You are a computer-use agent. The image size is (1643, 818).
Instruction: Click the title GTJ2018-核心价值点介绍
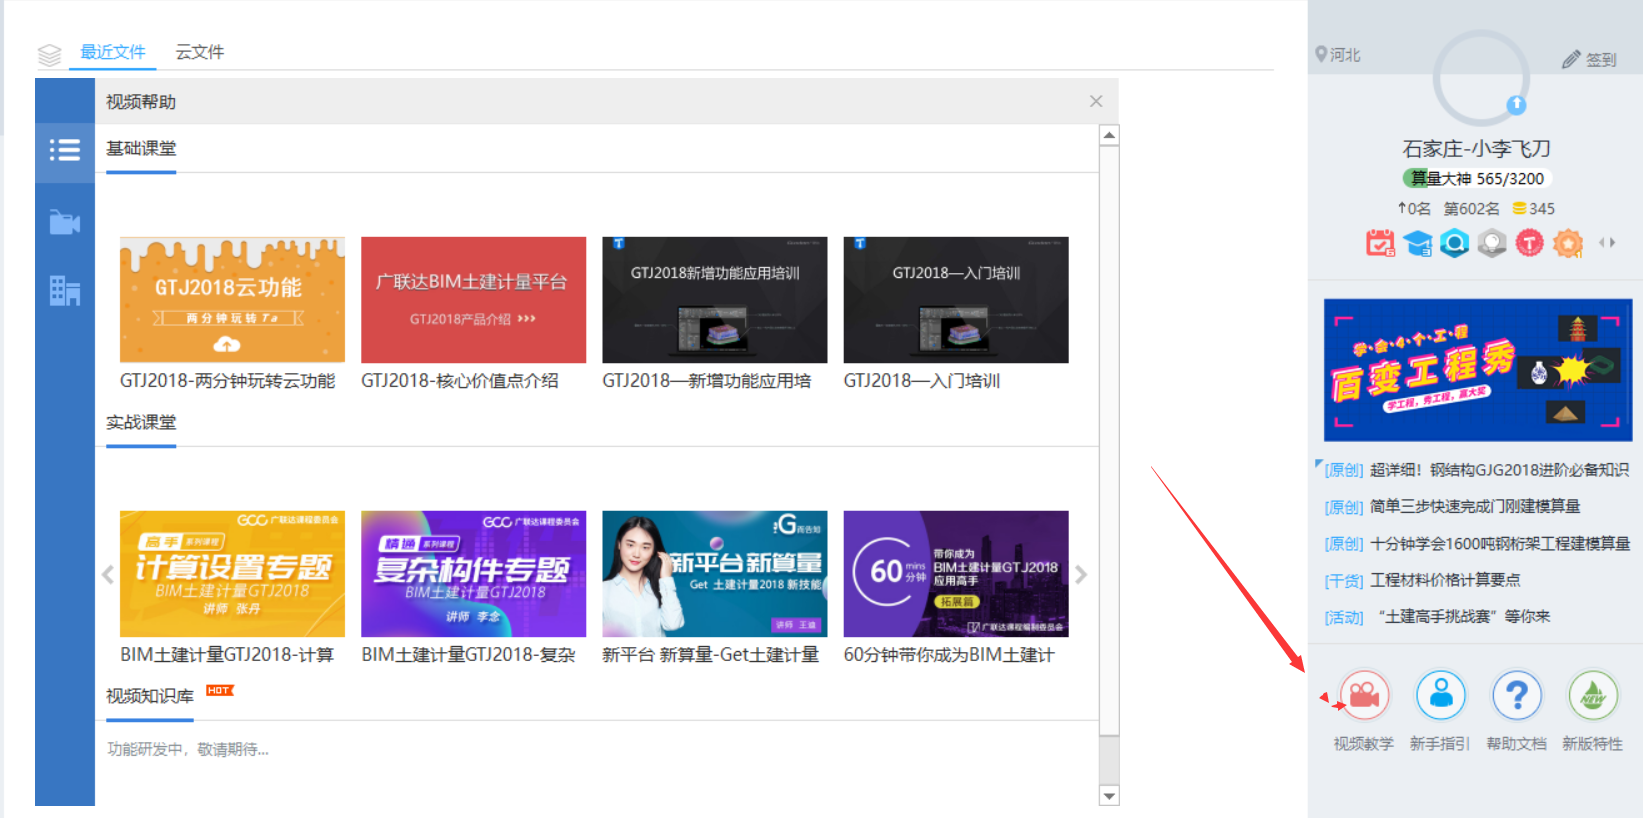click(x=460, y=381)
